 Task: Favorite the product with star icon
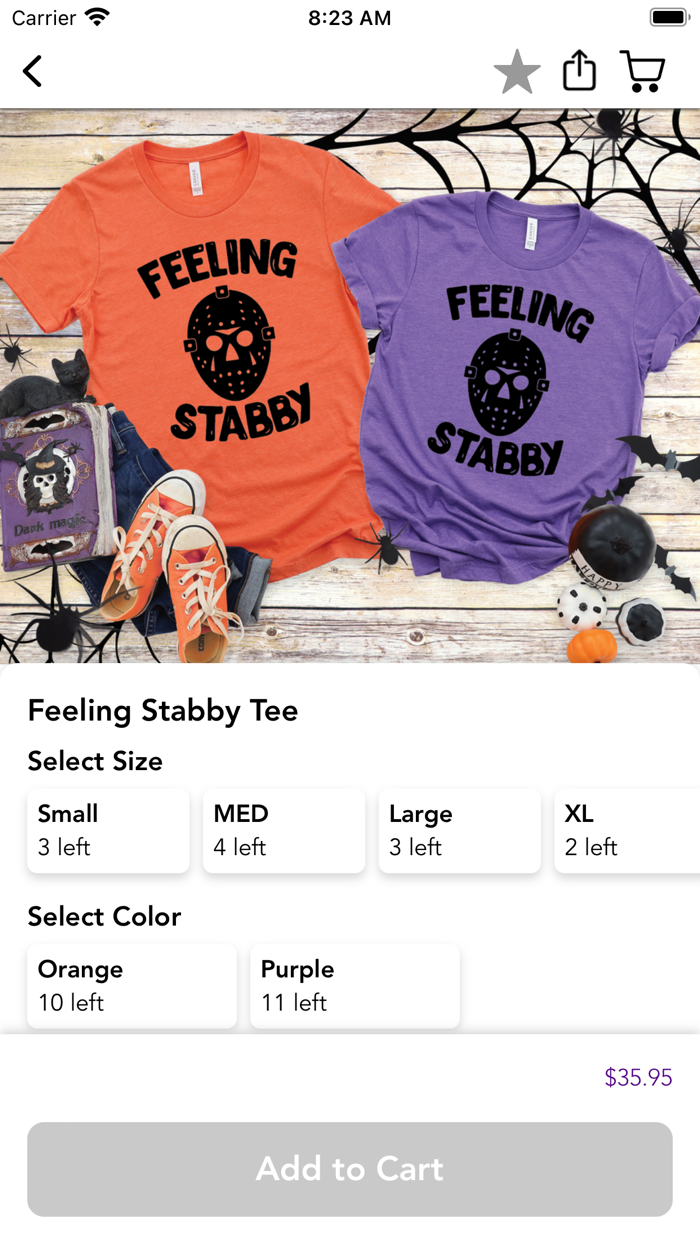[517, 72]
